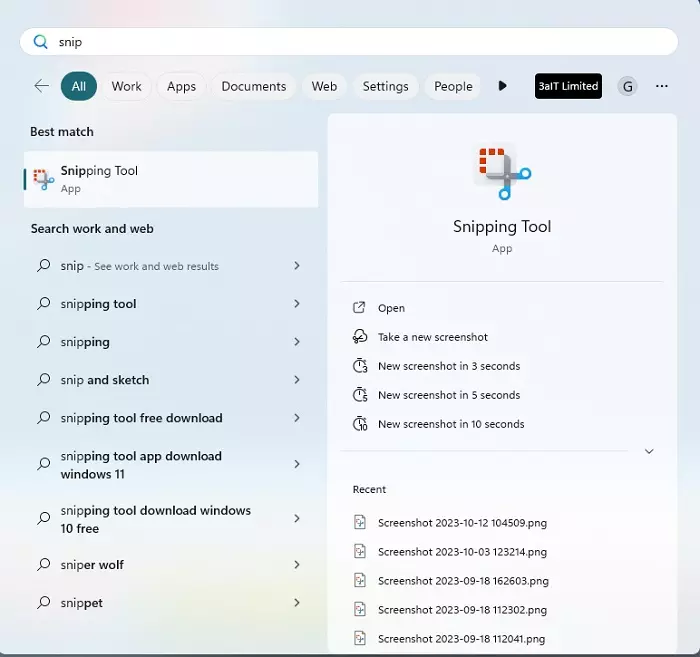Select Snipping Tool App best match result
This screenshot has width=700, height=657.
[171, 179]
